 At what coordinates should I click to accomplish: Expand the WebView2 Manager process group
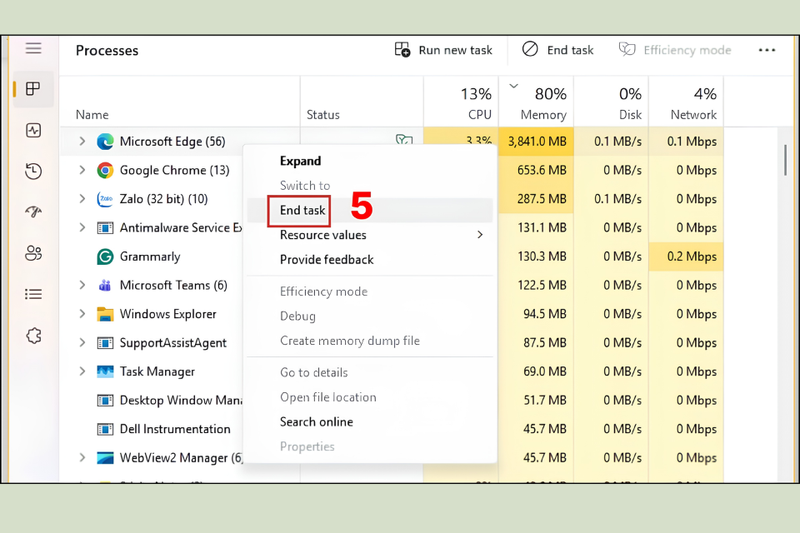[x=82, y=458]
